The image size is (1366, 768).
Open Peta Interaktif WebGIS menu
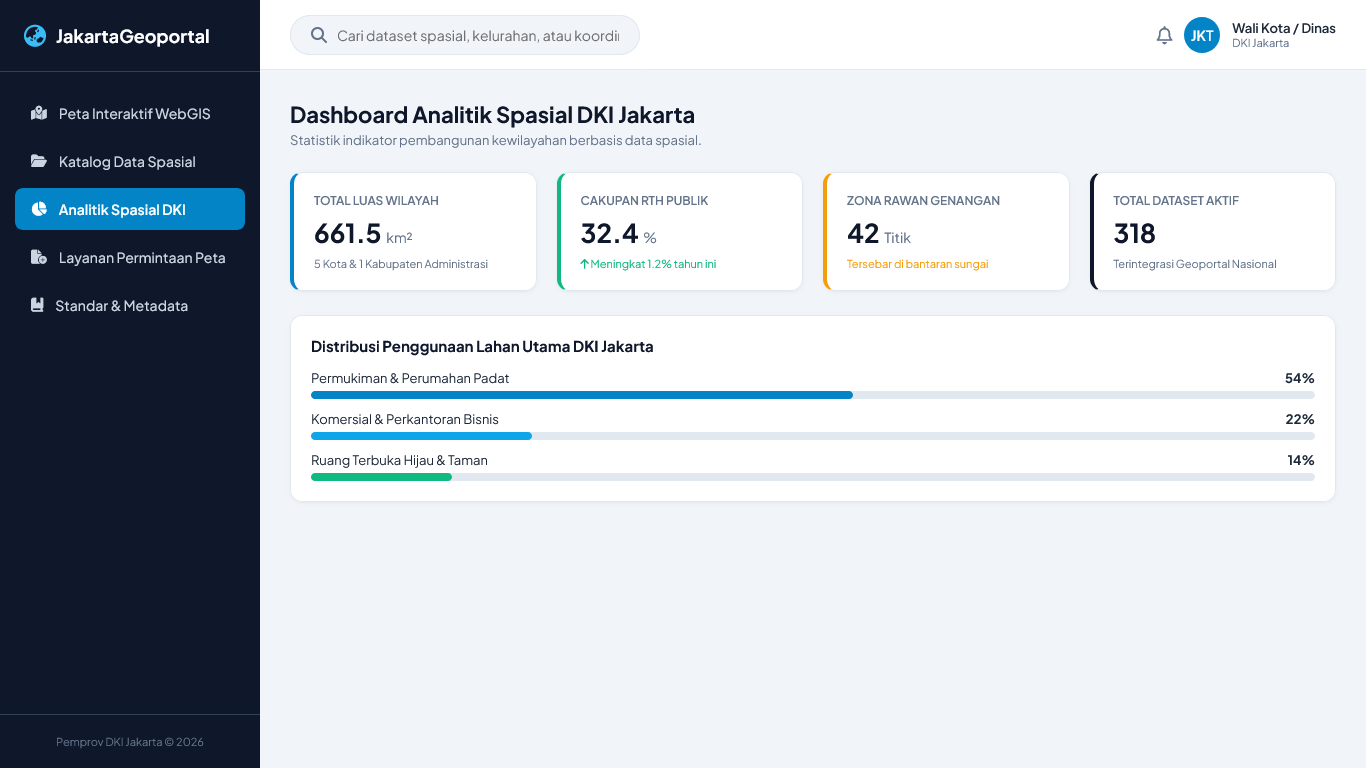[x=130, y=113]
